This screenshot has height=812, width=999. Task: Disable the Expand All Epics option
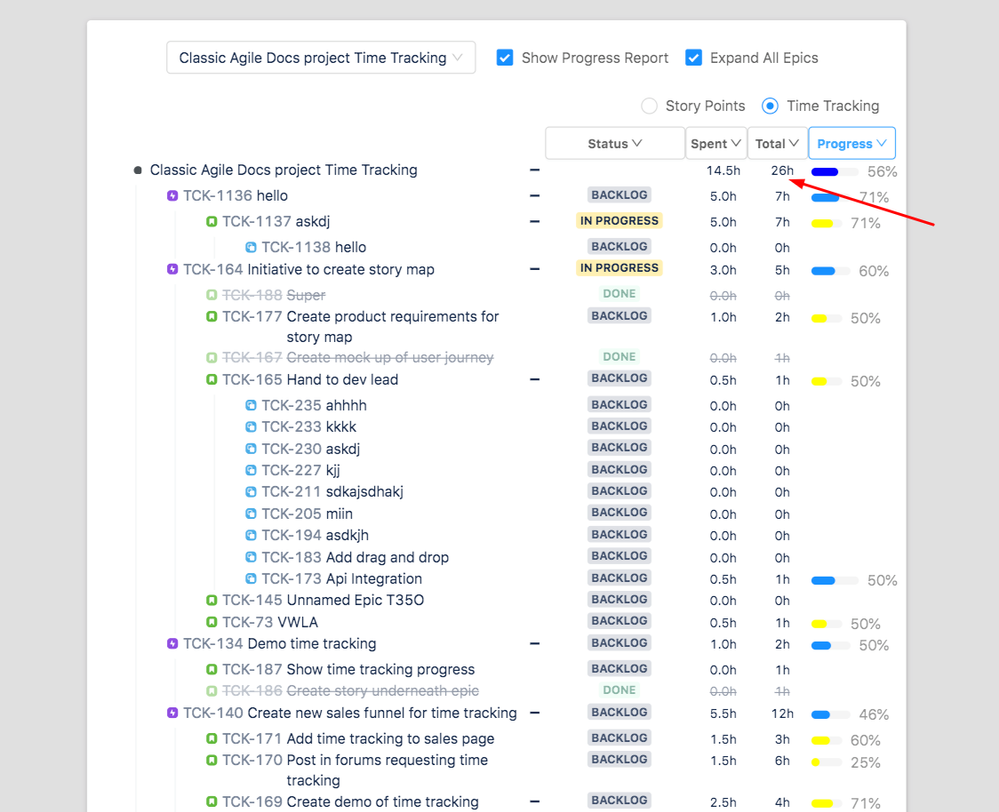(693, 58)
